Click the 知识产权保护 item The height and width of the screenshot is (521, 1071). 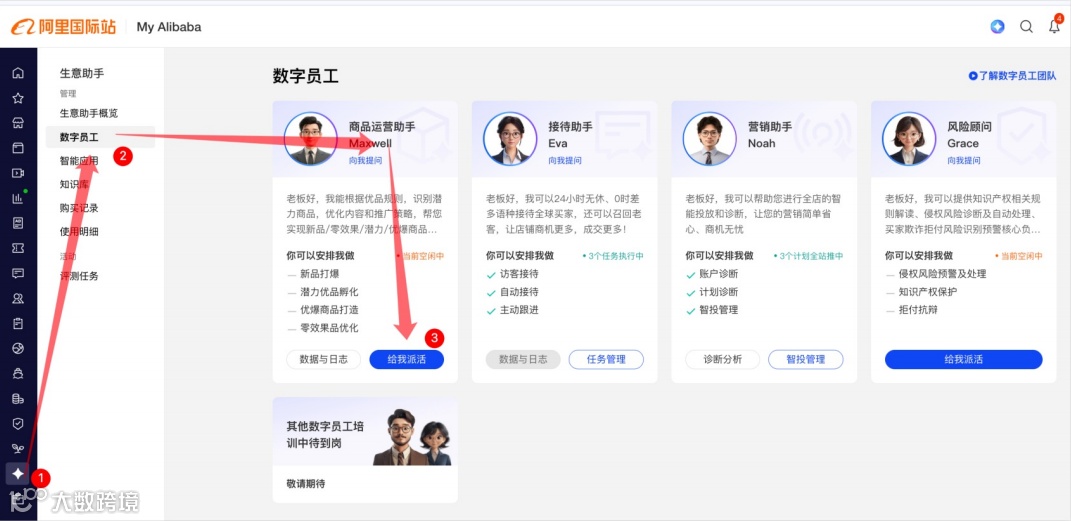(x=928, y=292)
